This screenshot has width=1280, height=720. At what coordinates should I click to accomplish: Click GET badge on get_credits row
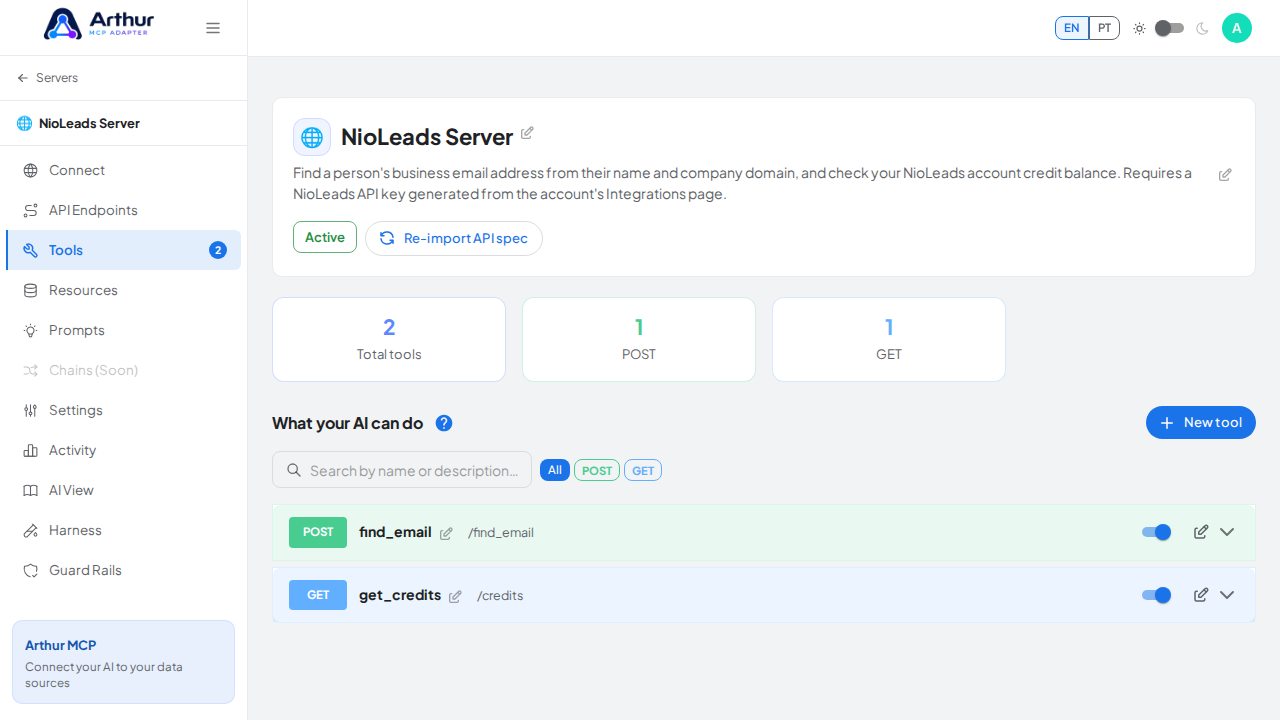tap(318, 595)
